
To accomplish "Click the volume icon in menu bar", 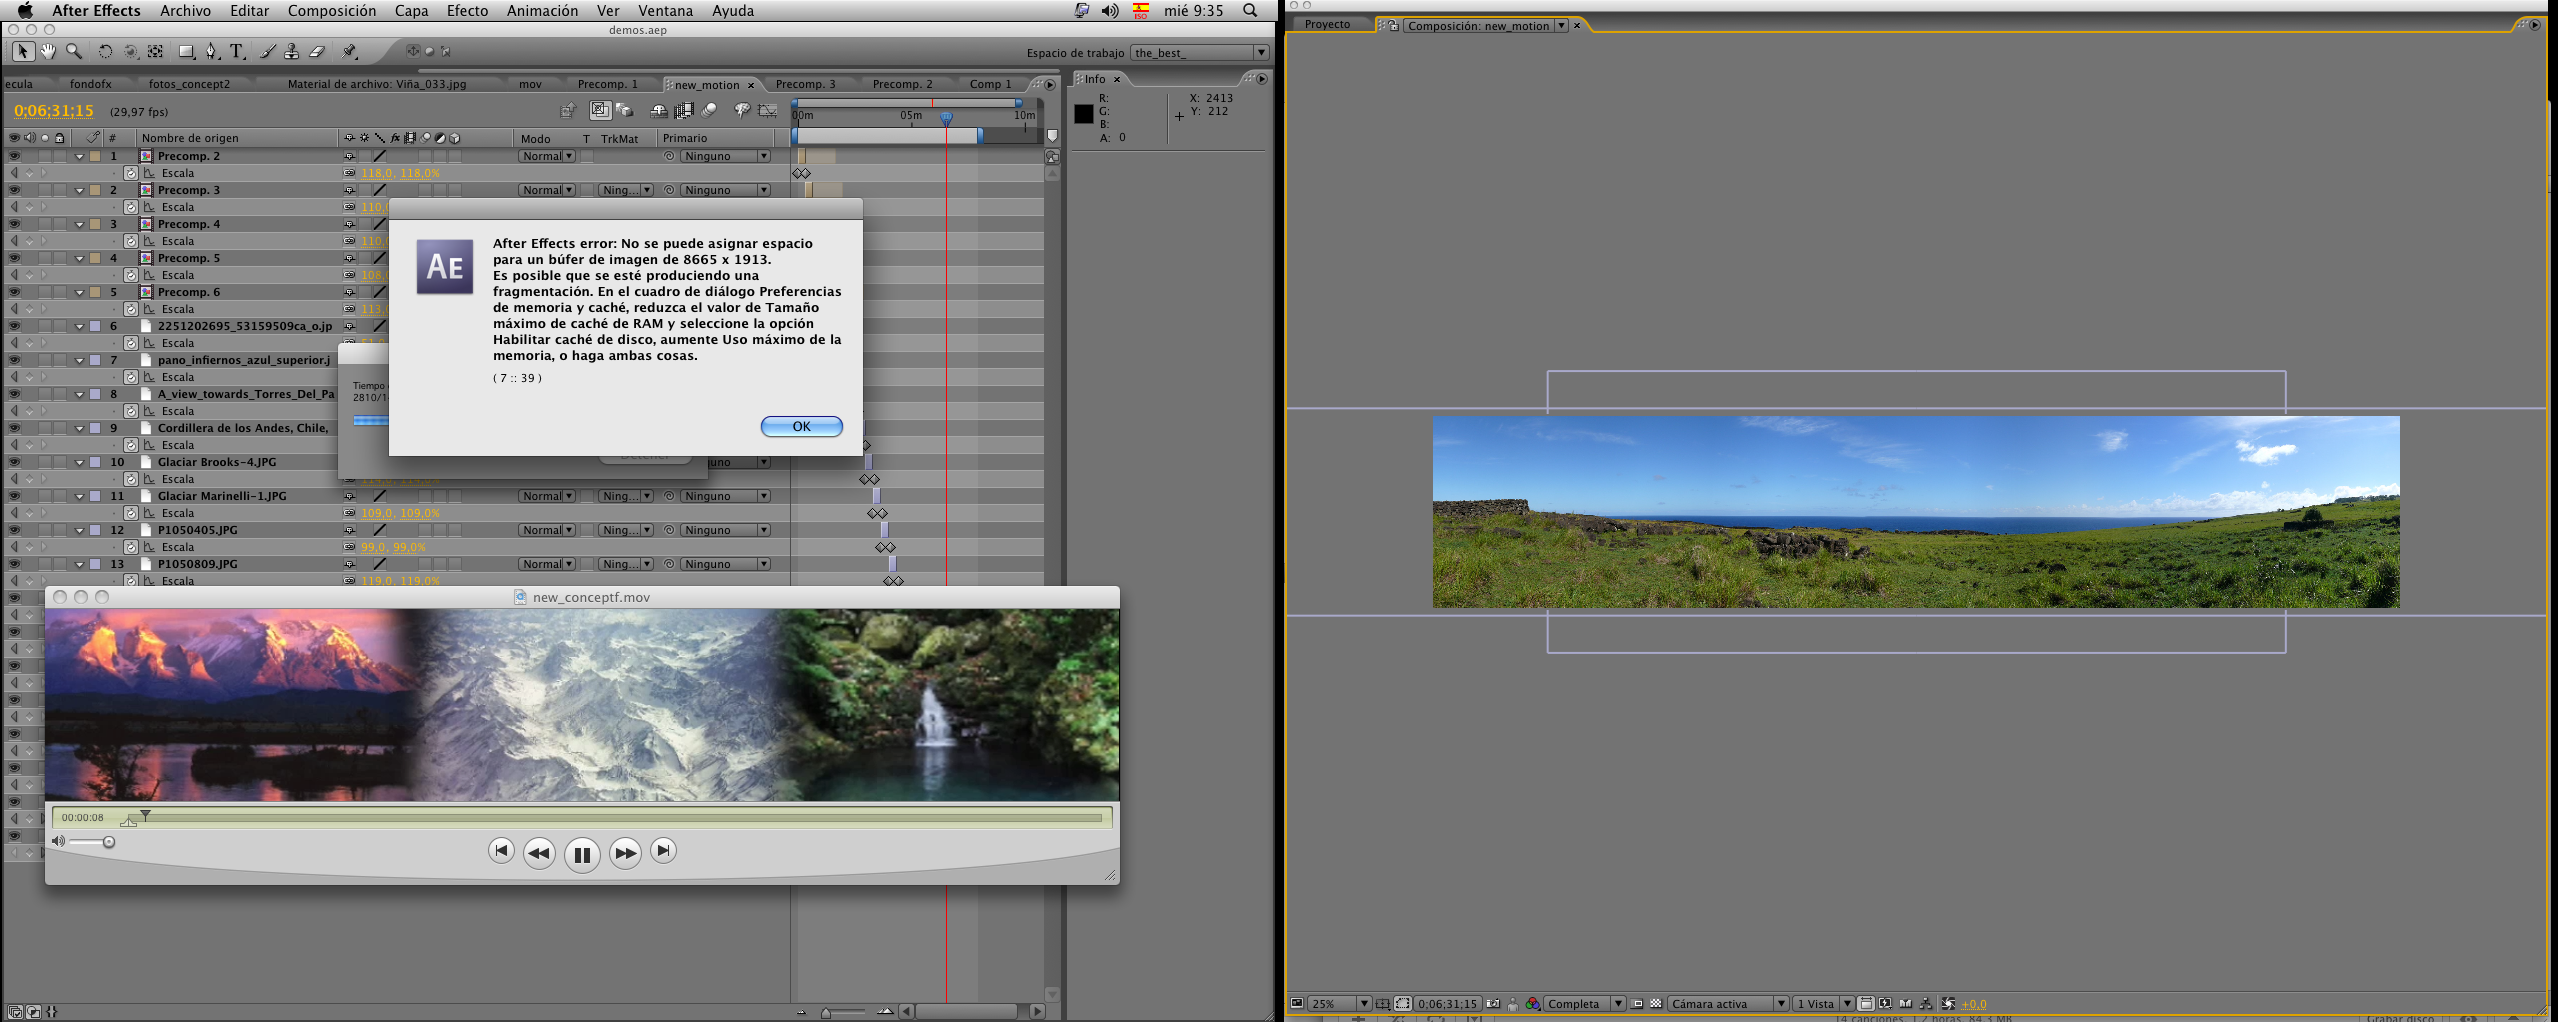I will click(x=1110, y=10).
